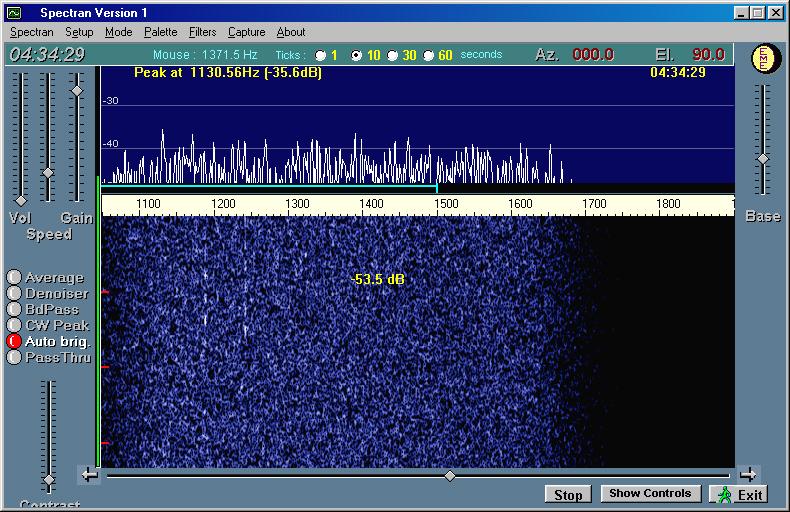790x512 pixels.
Task: Enable the PassThru toggle
Action: (14, 358)
